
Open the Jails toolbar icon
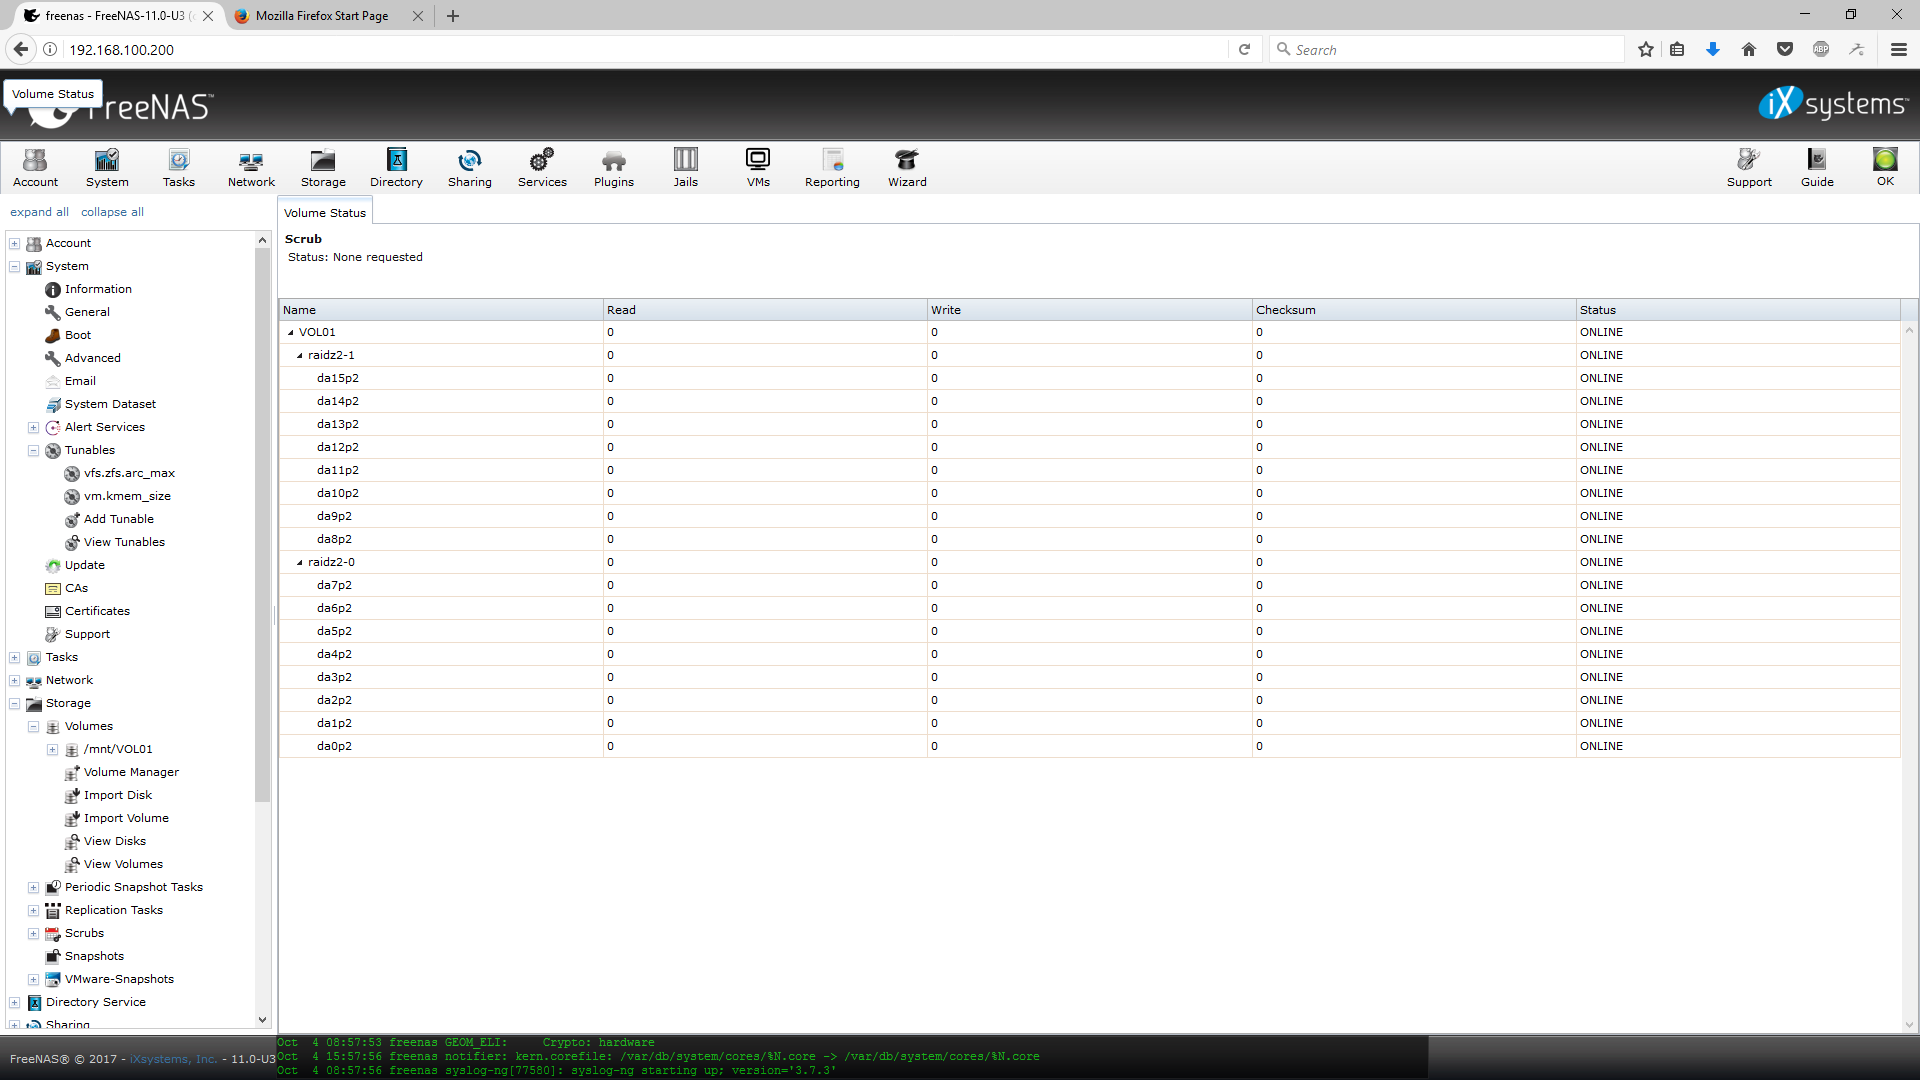(686, 167)
